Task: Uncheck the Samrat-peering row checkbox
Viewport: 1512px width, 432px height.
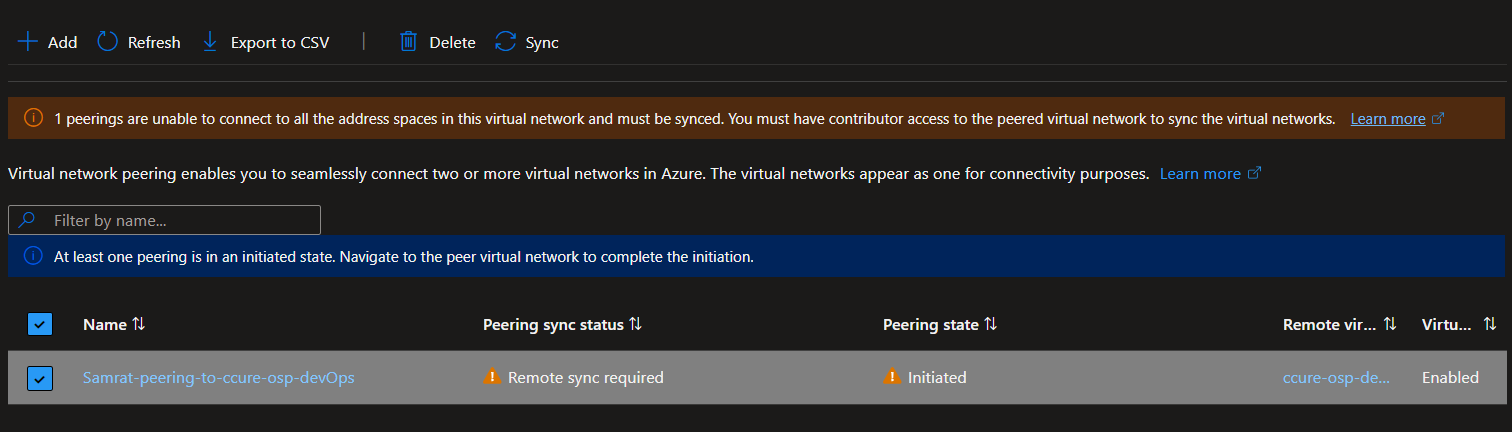Action: pyautogui.click(x=39, y=378)
